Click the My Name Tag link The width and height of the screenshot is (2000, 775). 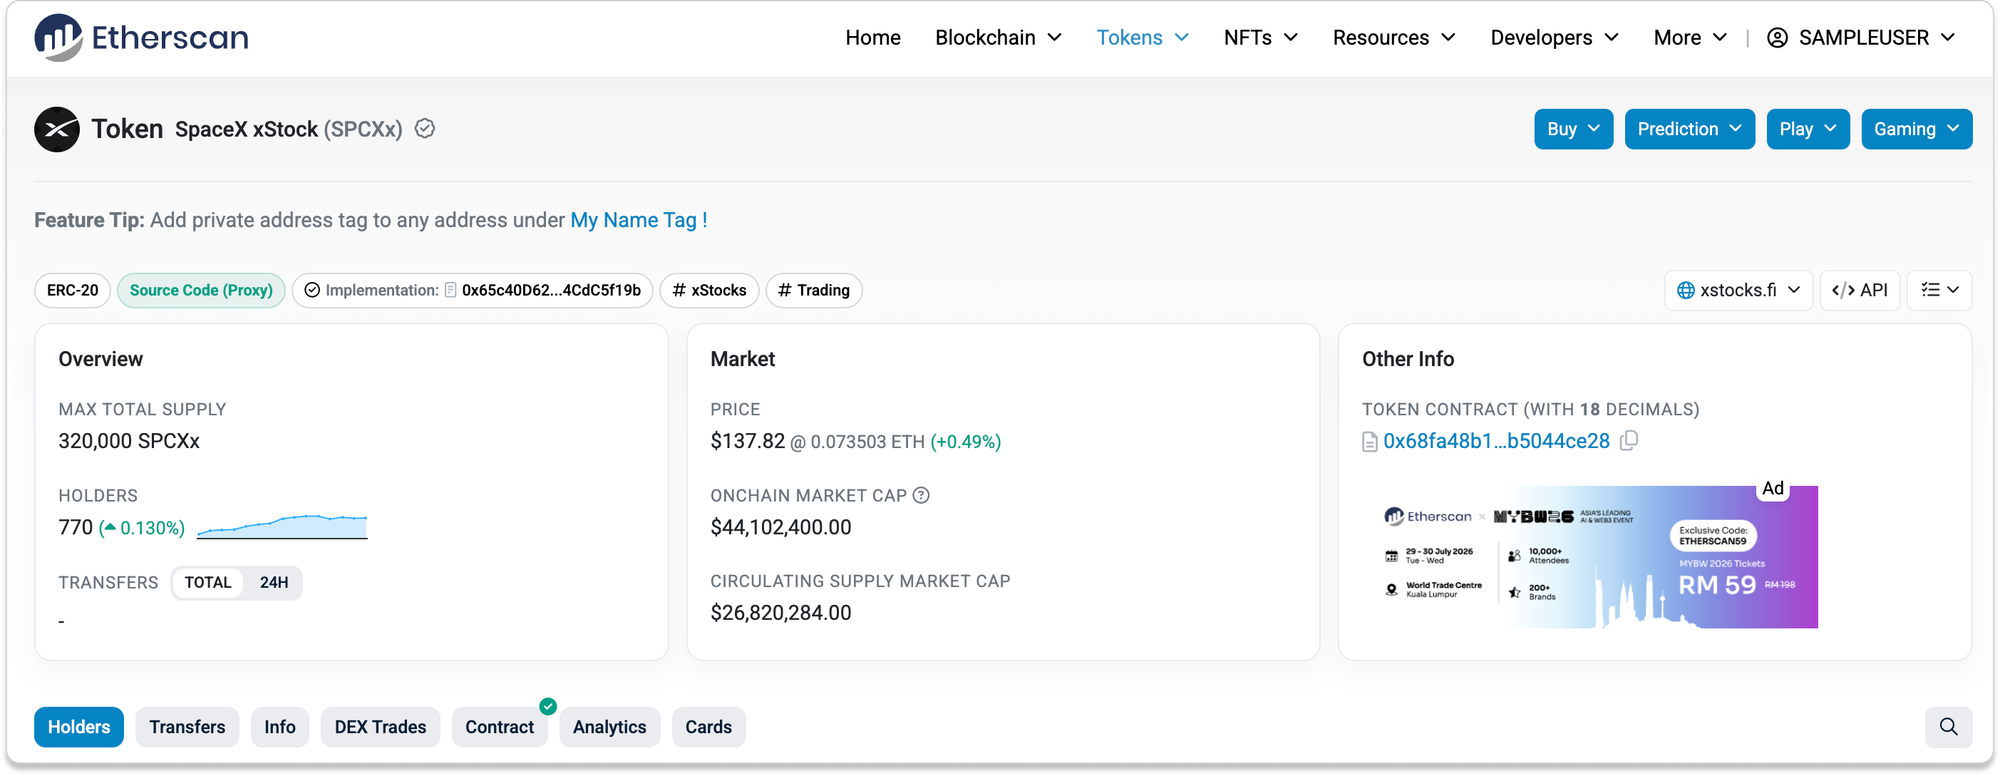click(x=639, y=220)
